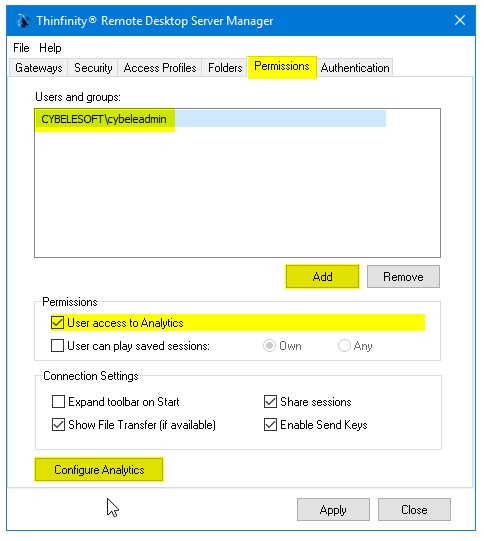Click the Add button

[x=322, y=276]
